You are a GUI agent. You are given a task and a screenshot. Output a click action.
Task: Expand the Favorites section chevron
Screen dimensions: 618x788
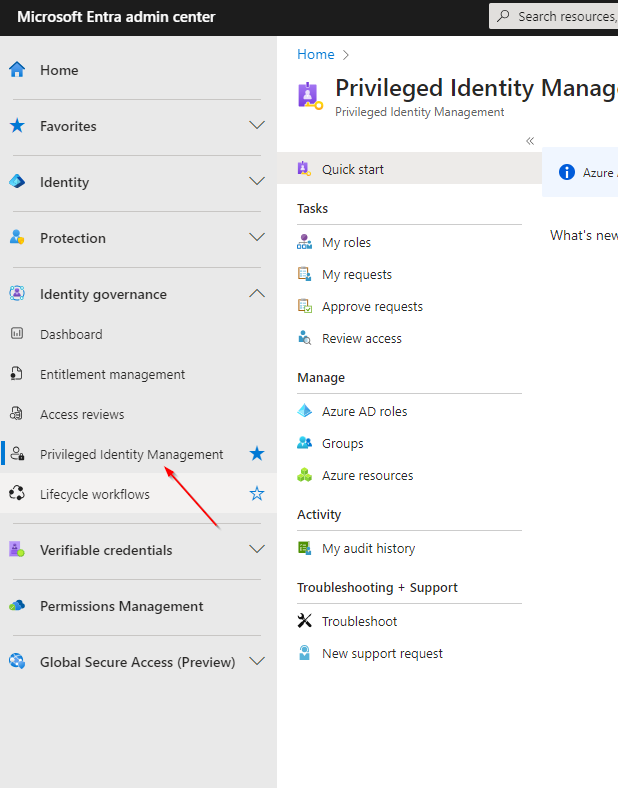pos(257,125)
